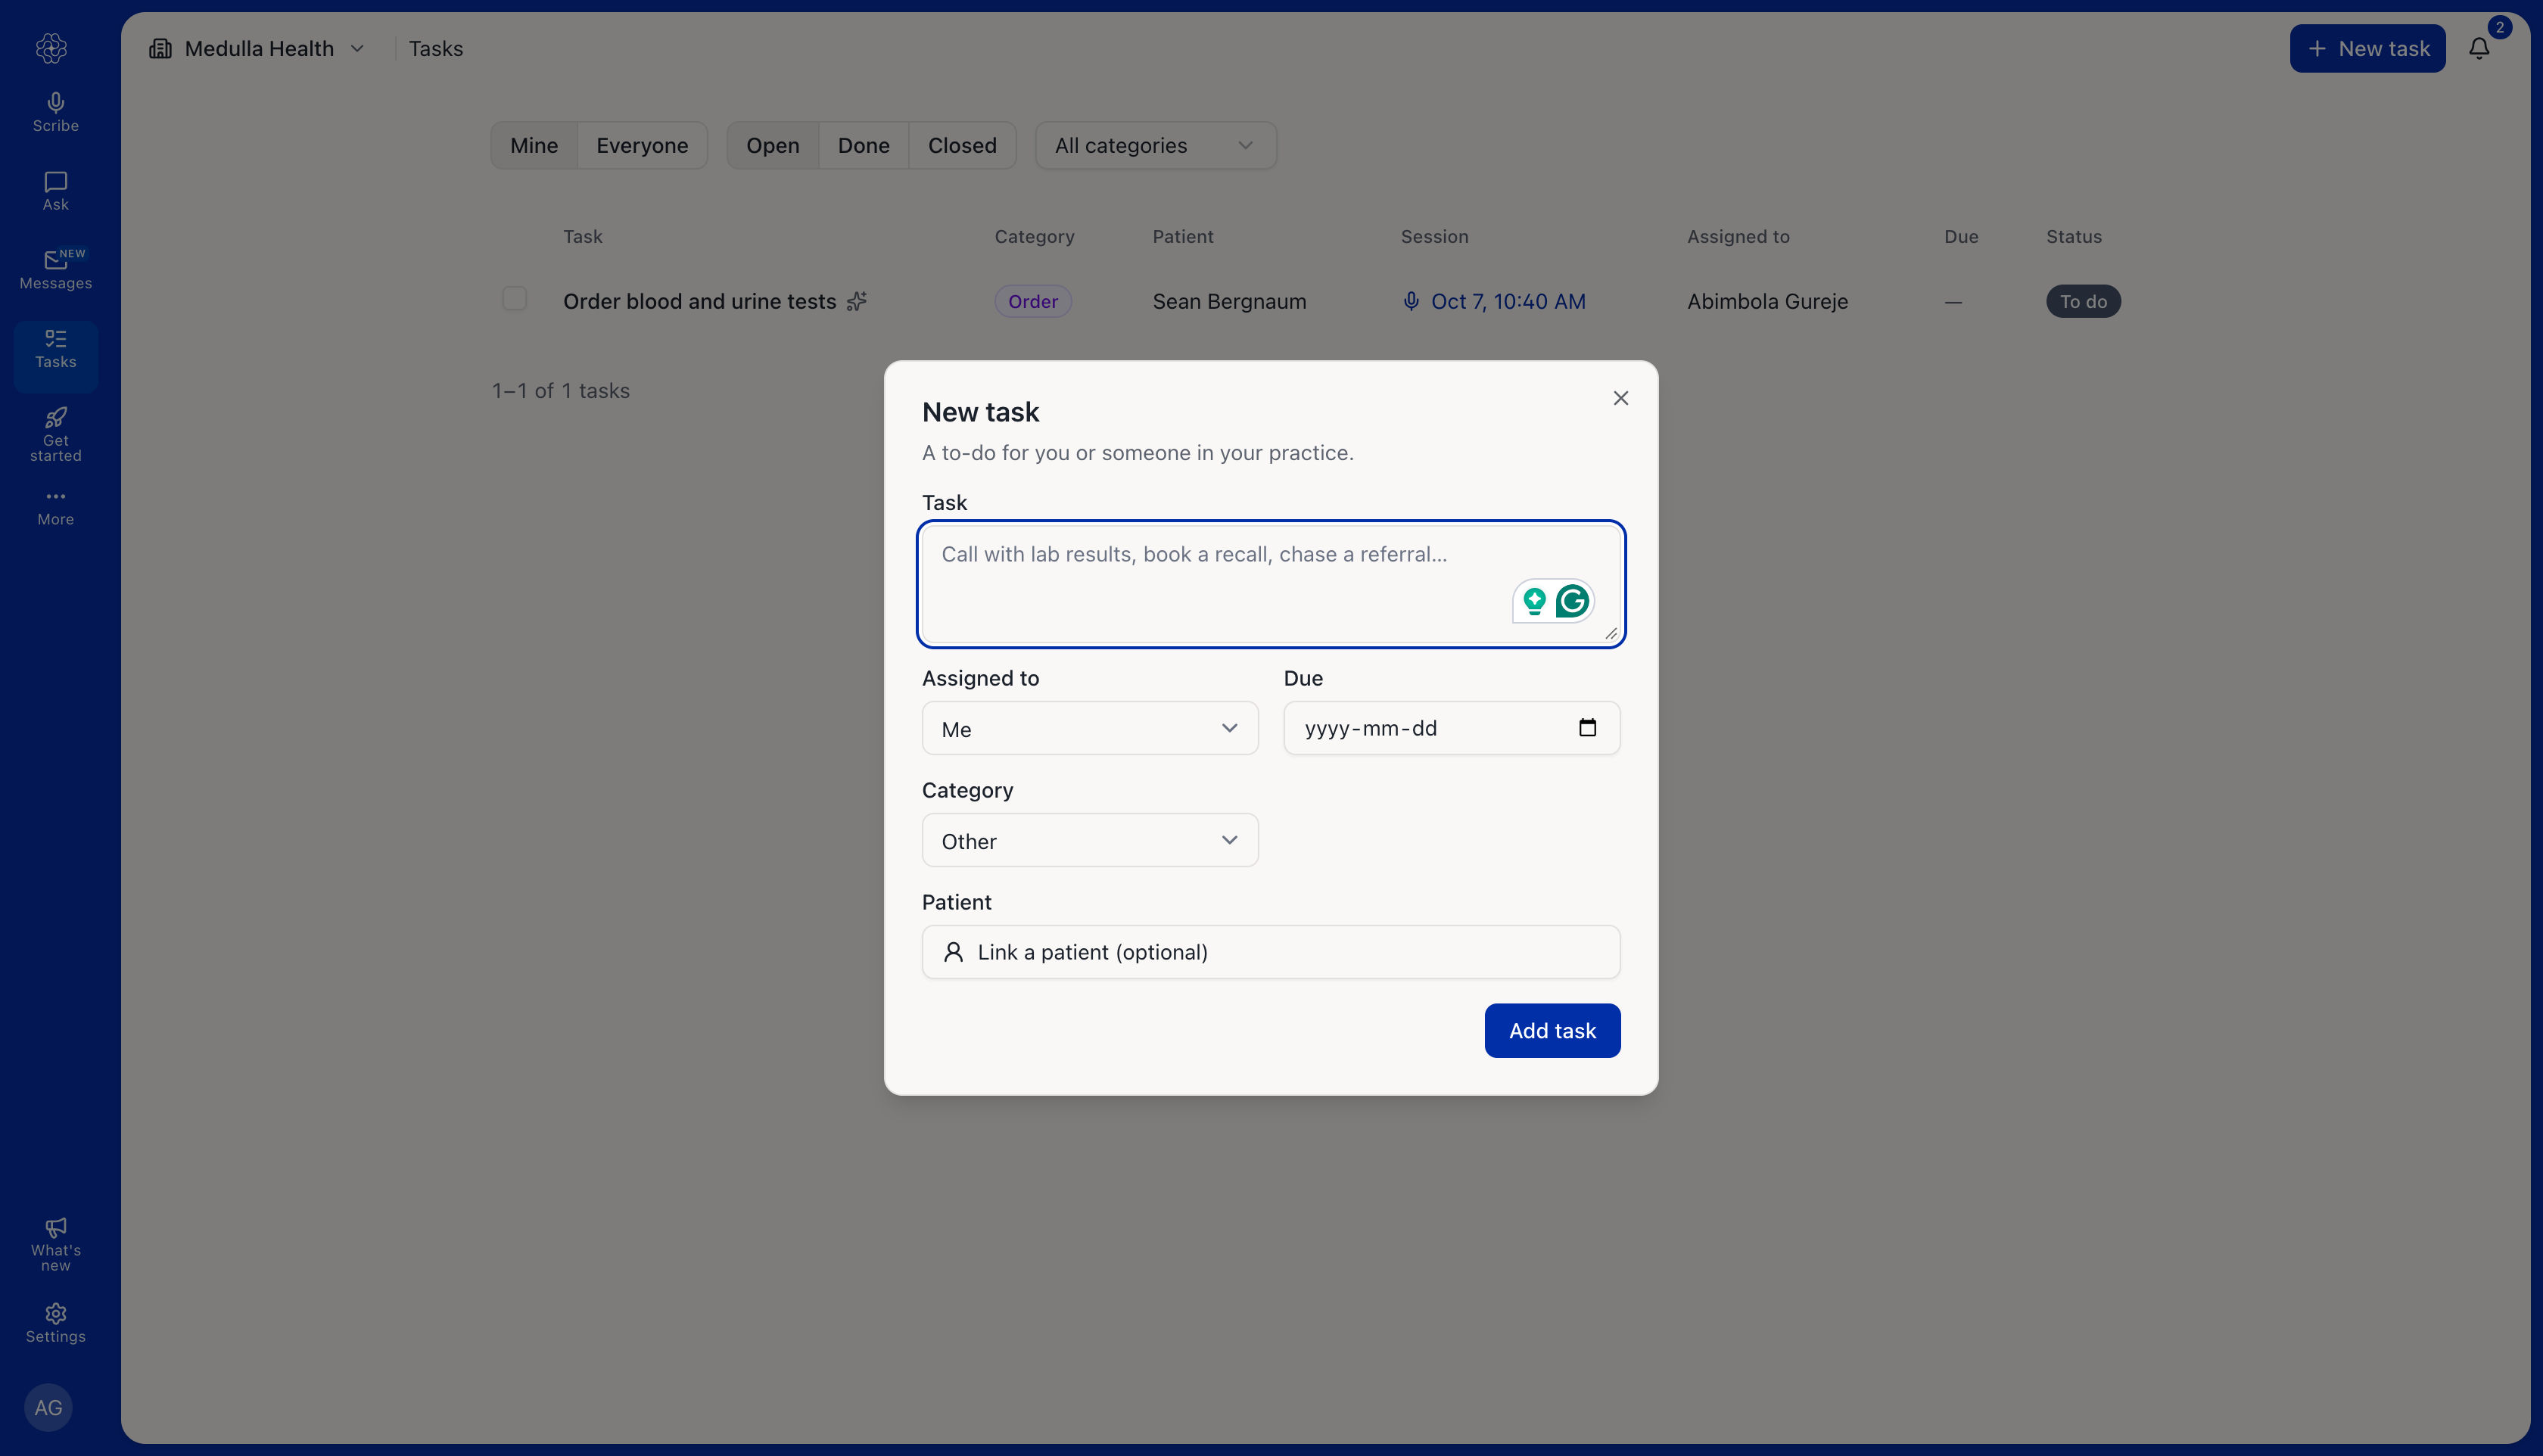Click patient name Sean Bergnaum
Image resolution: width=2543 pixels, height=1456 pixels.
[x=1229, y=301]
